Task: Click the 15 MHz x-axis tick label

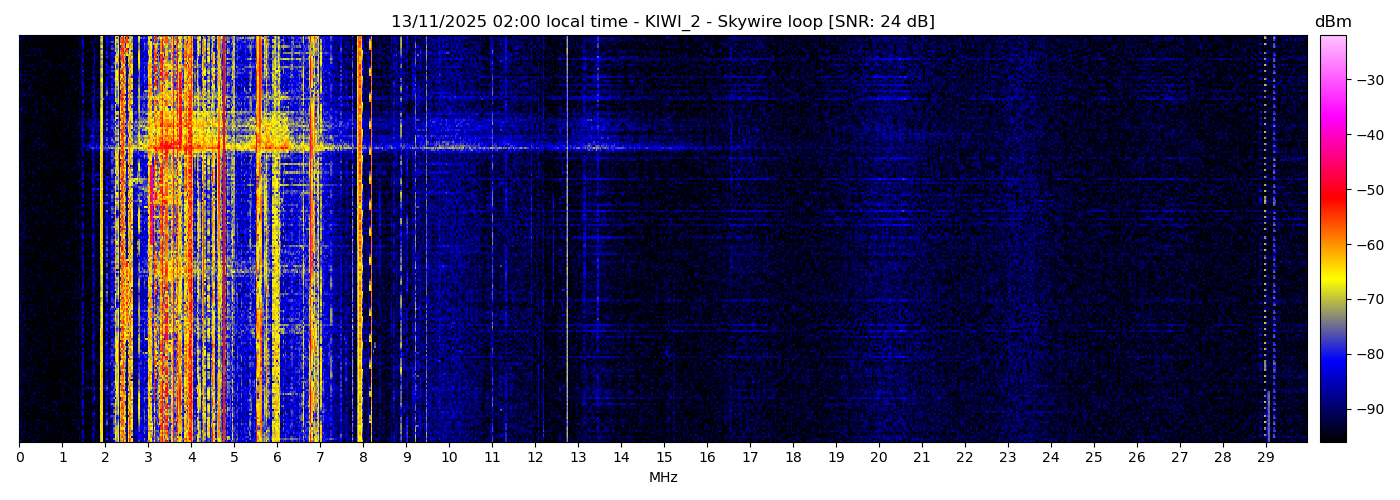Action: pyautogui.click(x=664, y=458)
